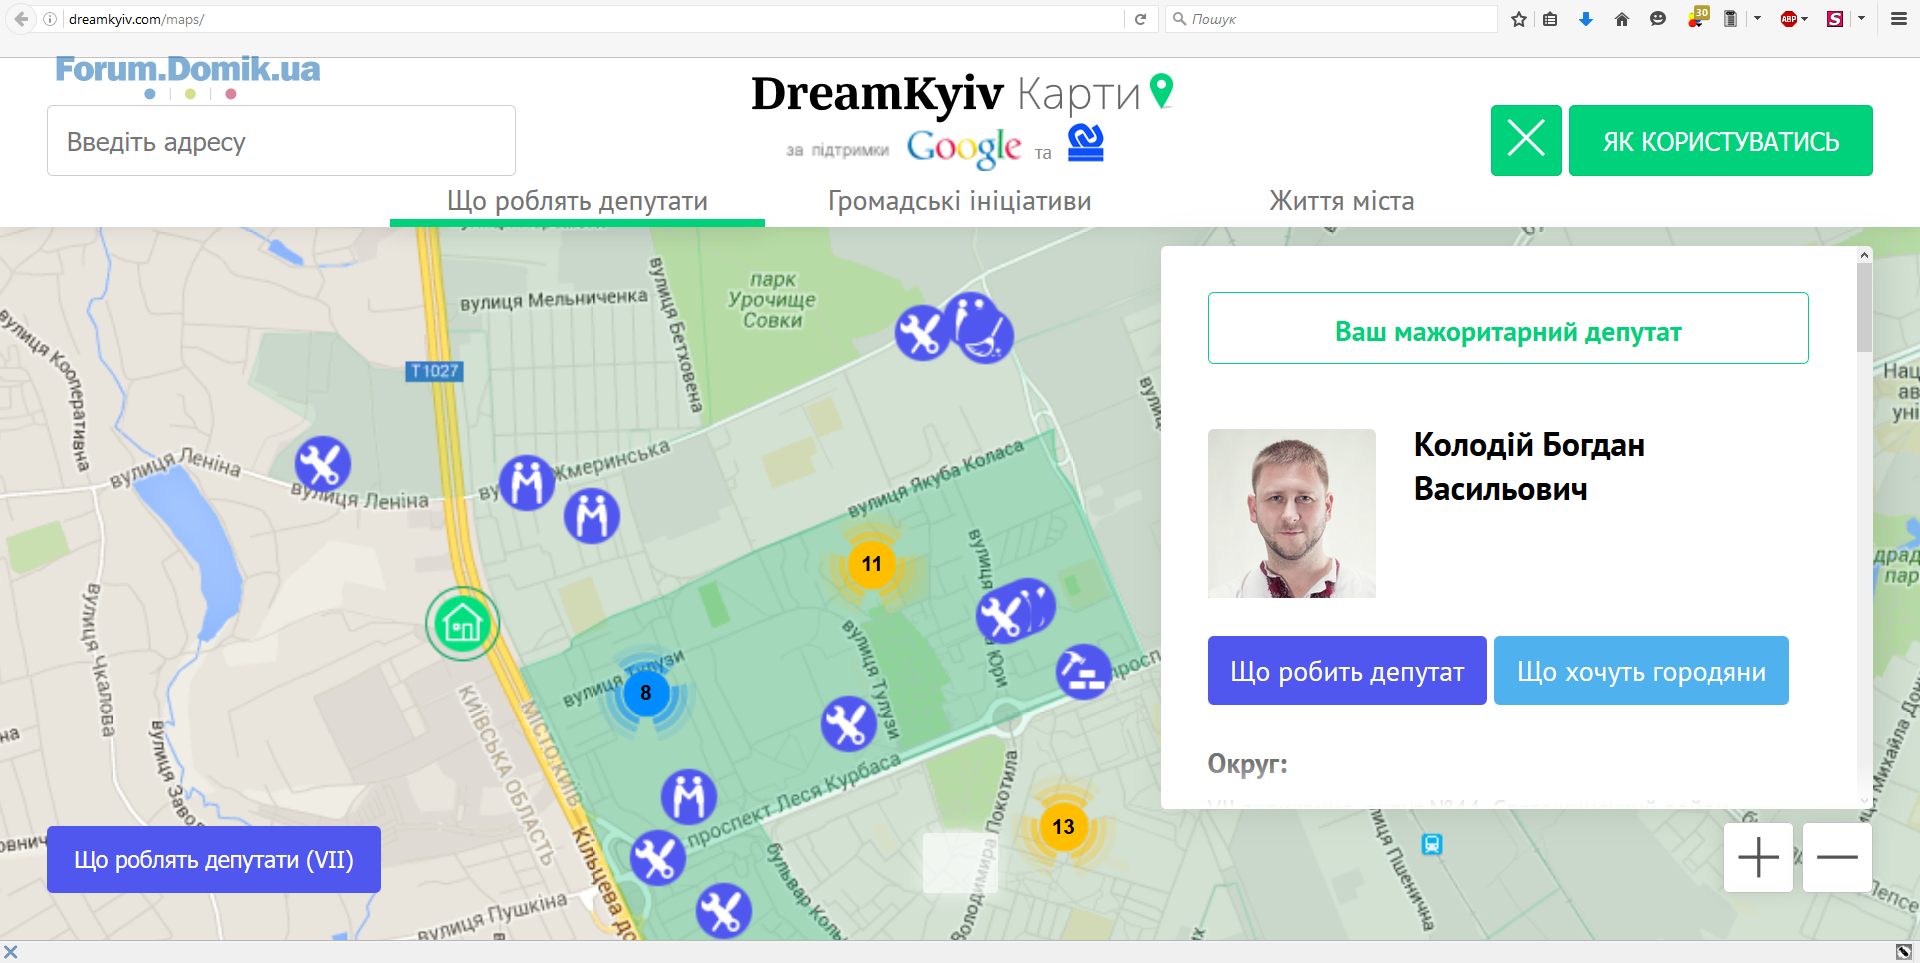Click the Колодій Богдан Васильович name
The height and width of the screenshot is (963, 1920).
coord(1529,467)
